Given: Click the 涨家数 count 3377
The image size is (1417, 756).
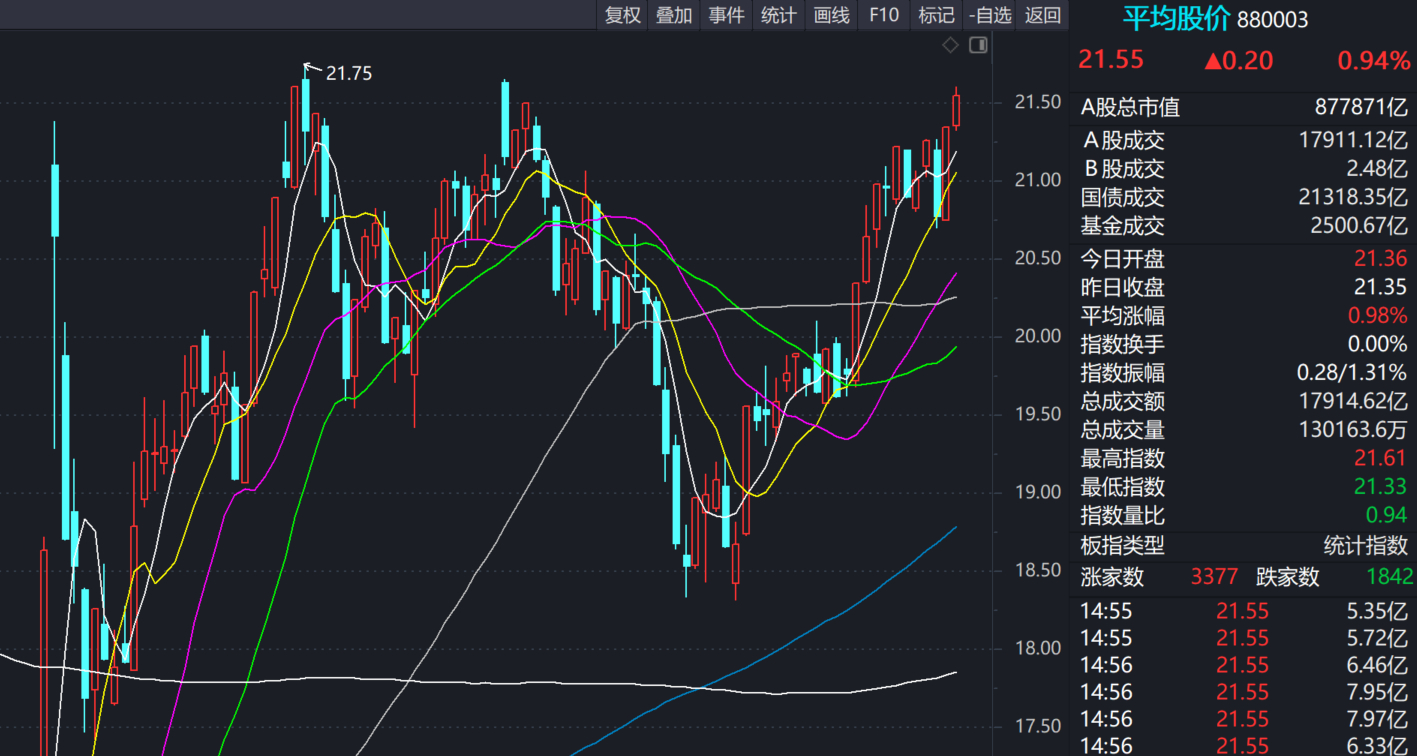Looking at the screenshot, I should pyautogui.click(x=1214, y=577).
